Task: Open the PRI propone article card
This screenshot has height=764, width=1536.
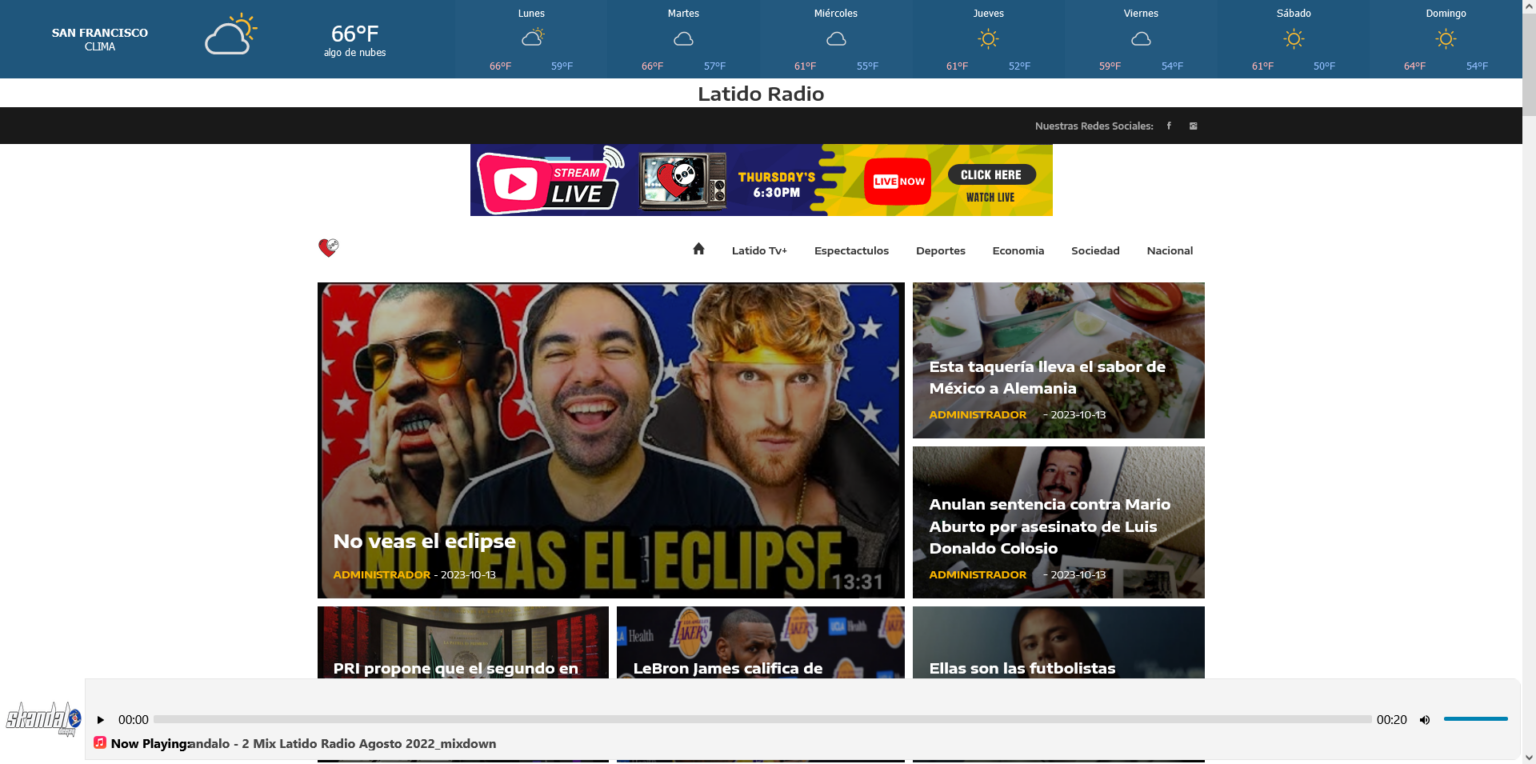Action: point(463,642)
